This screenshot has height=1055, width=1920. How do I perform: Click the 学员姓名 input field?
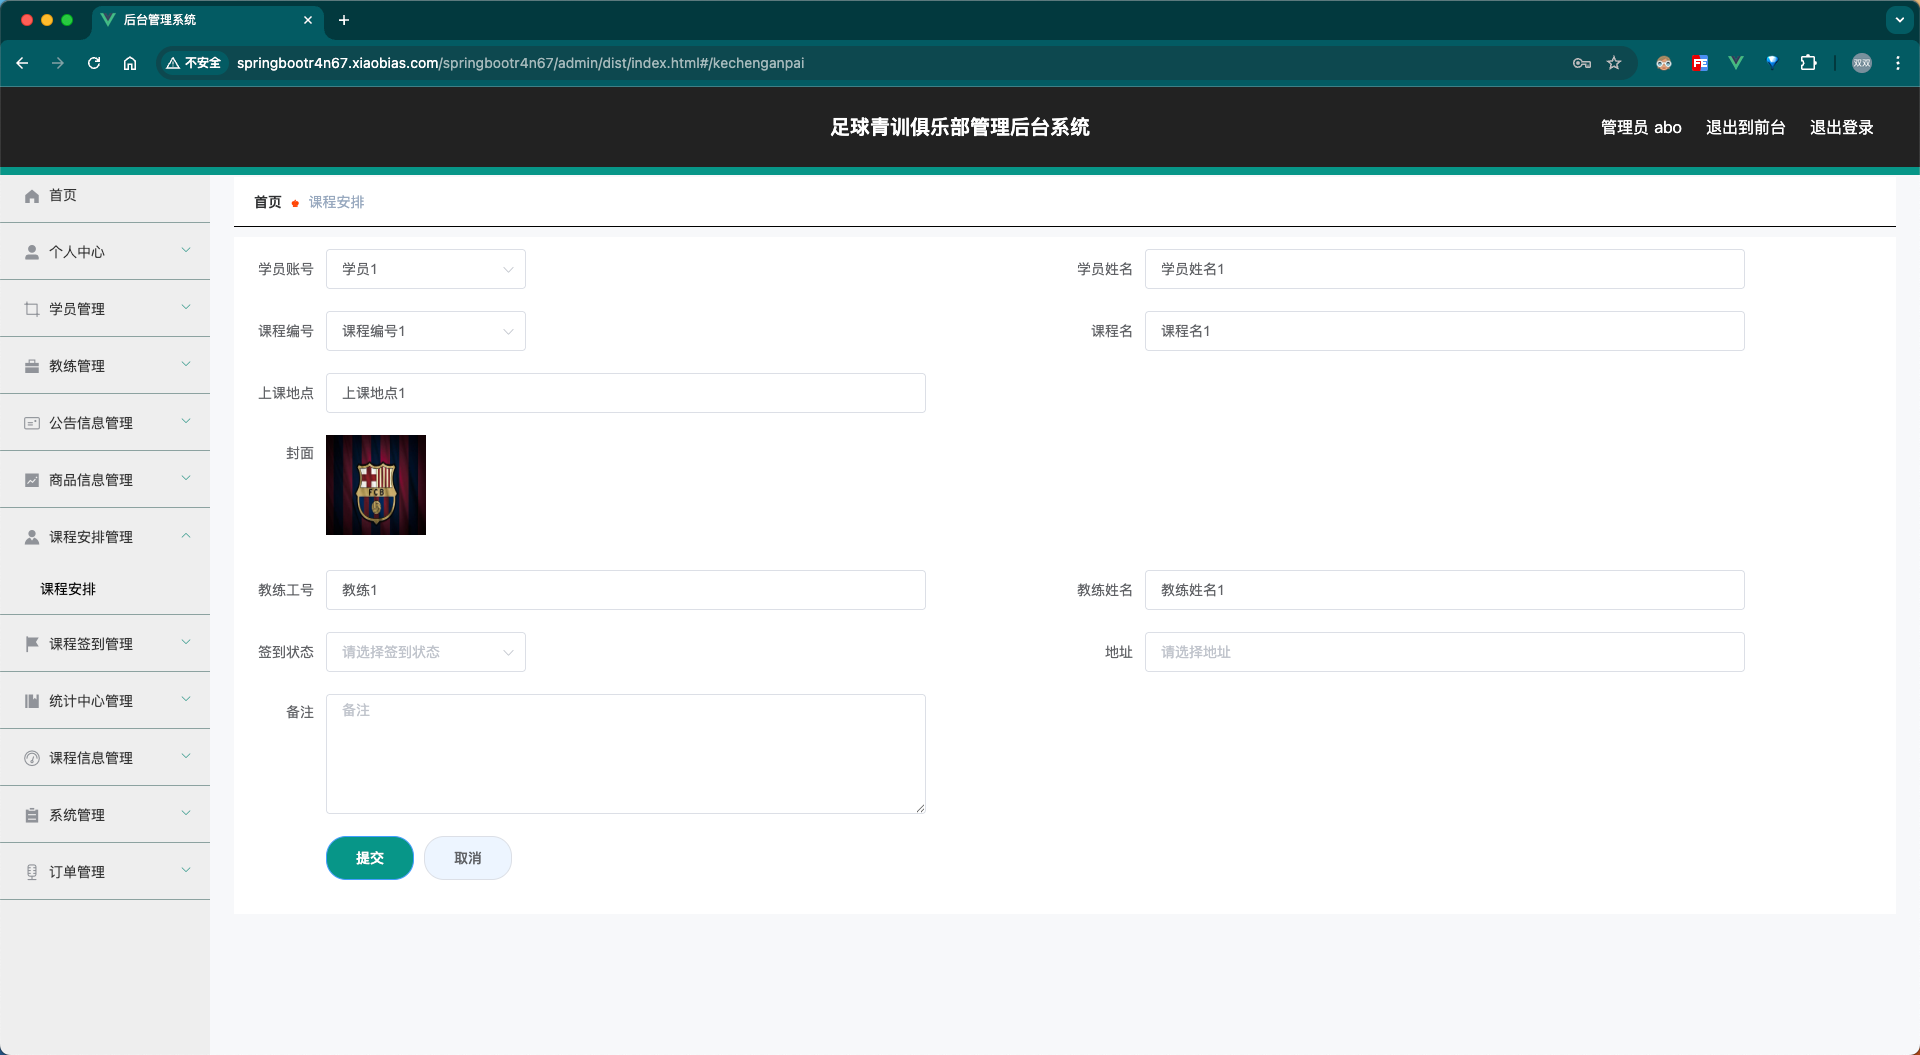pos(1445,269)
